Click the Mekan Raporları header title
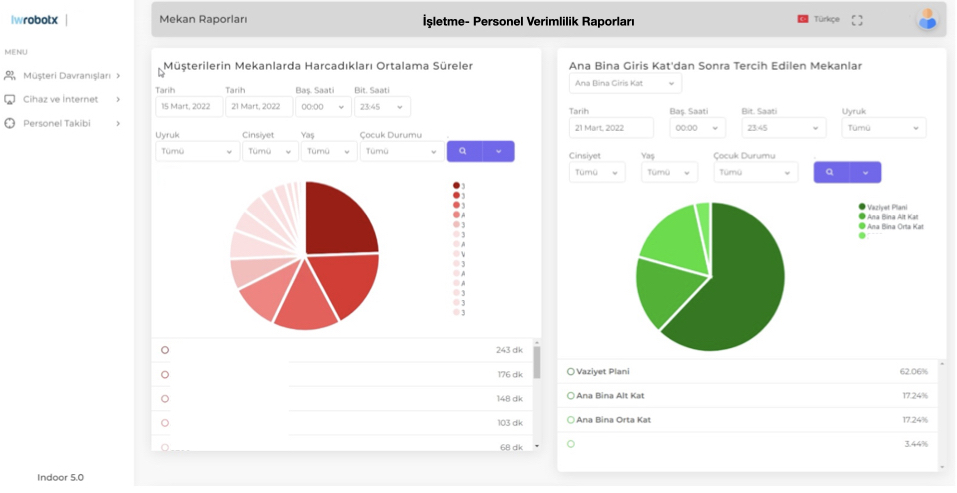Image resolution: width=957 pixels, height=493 pixels. pos(203,20)
